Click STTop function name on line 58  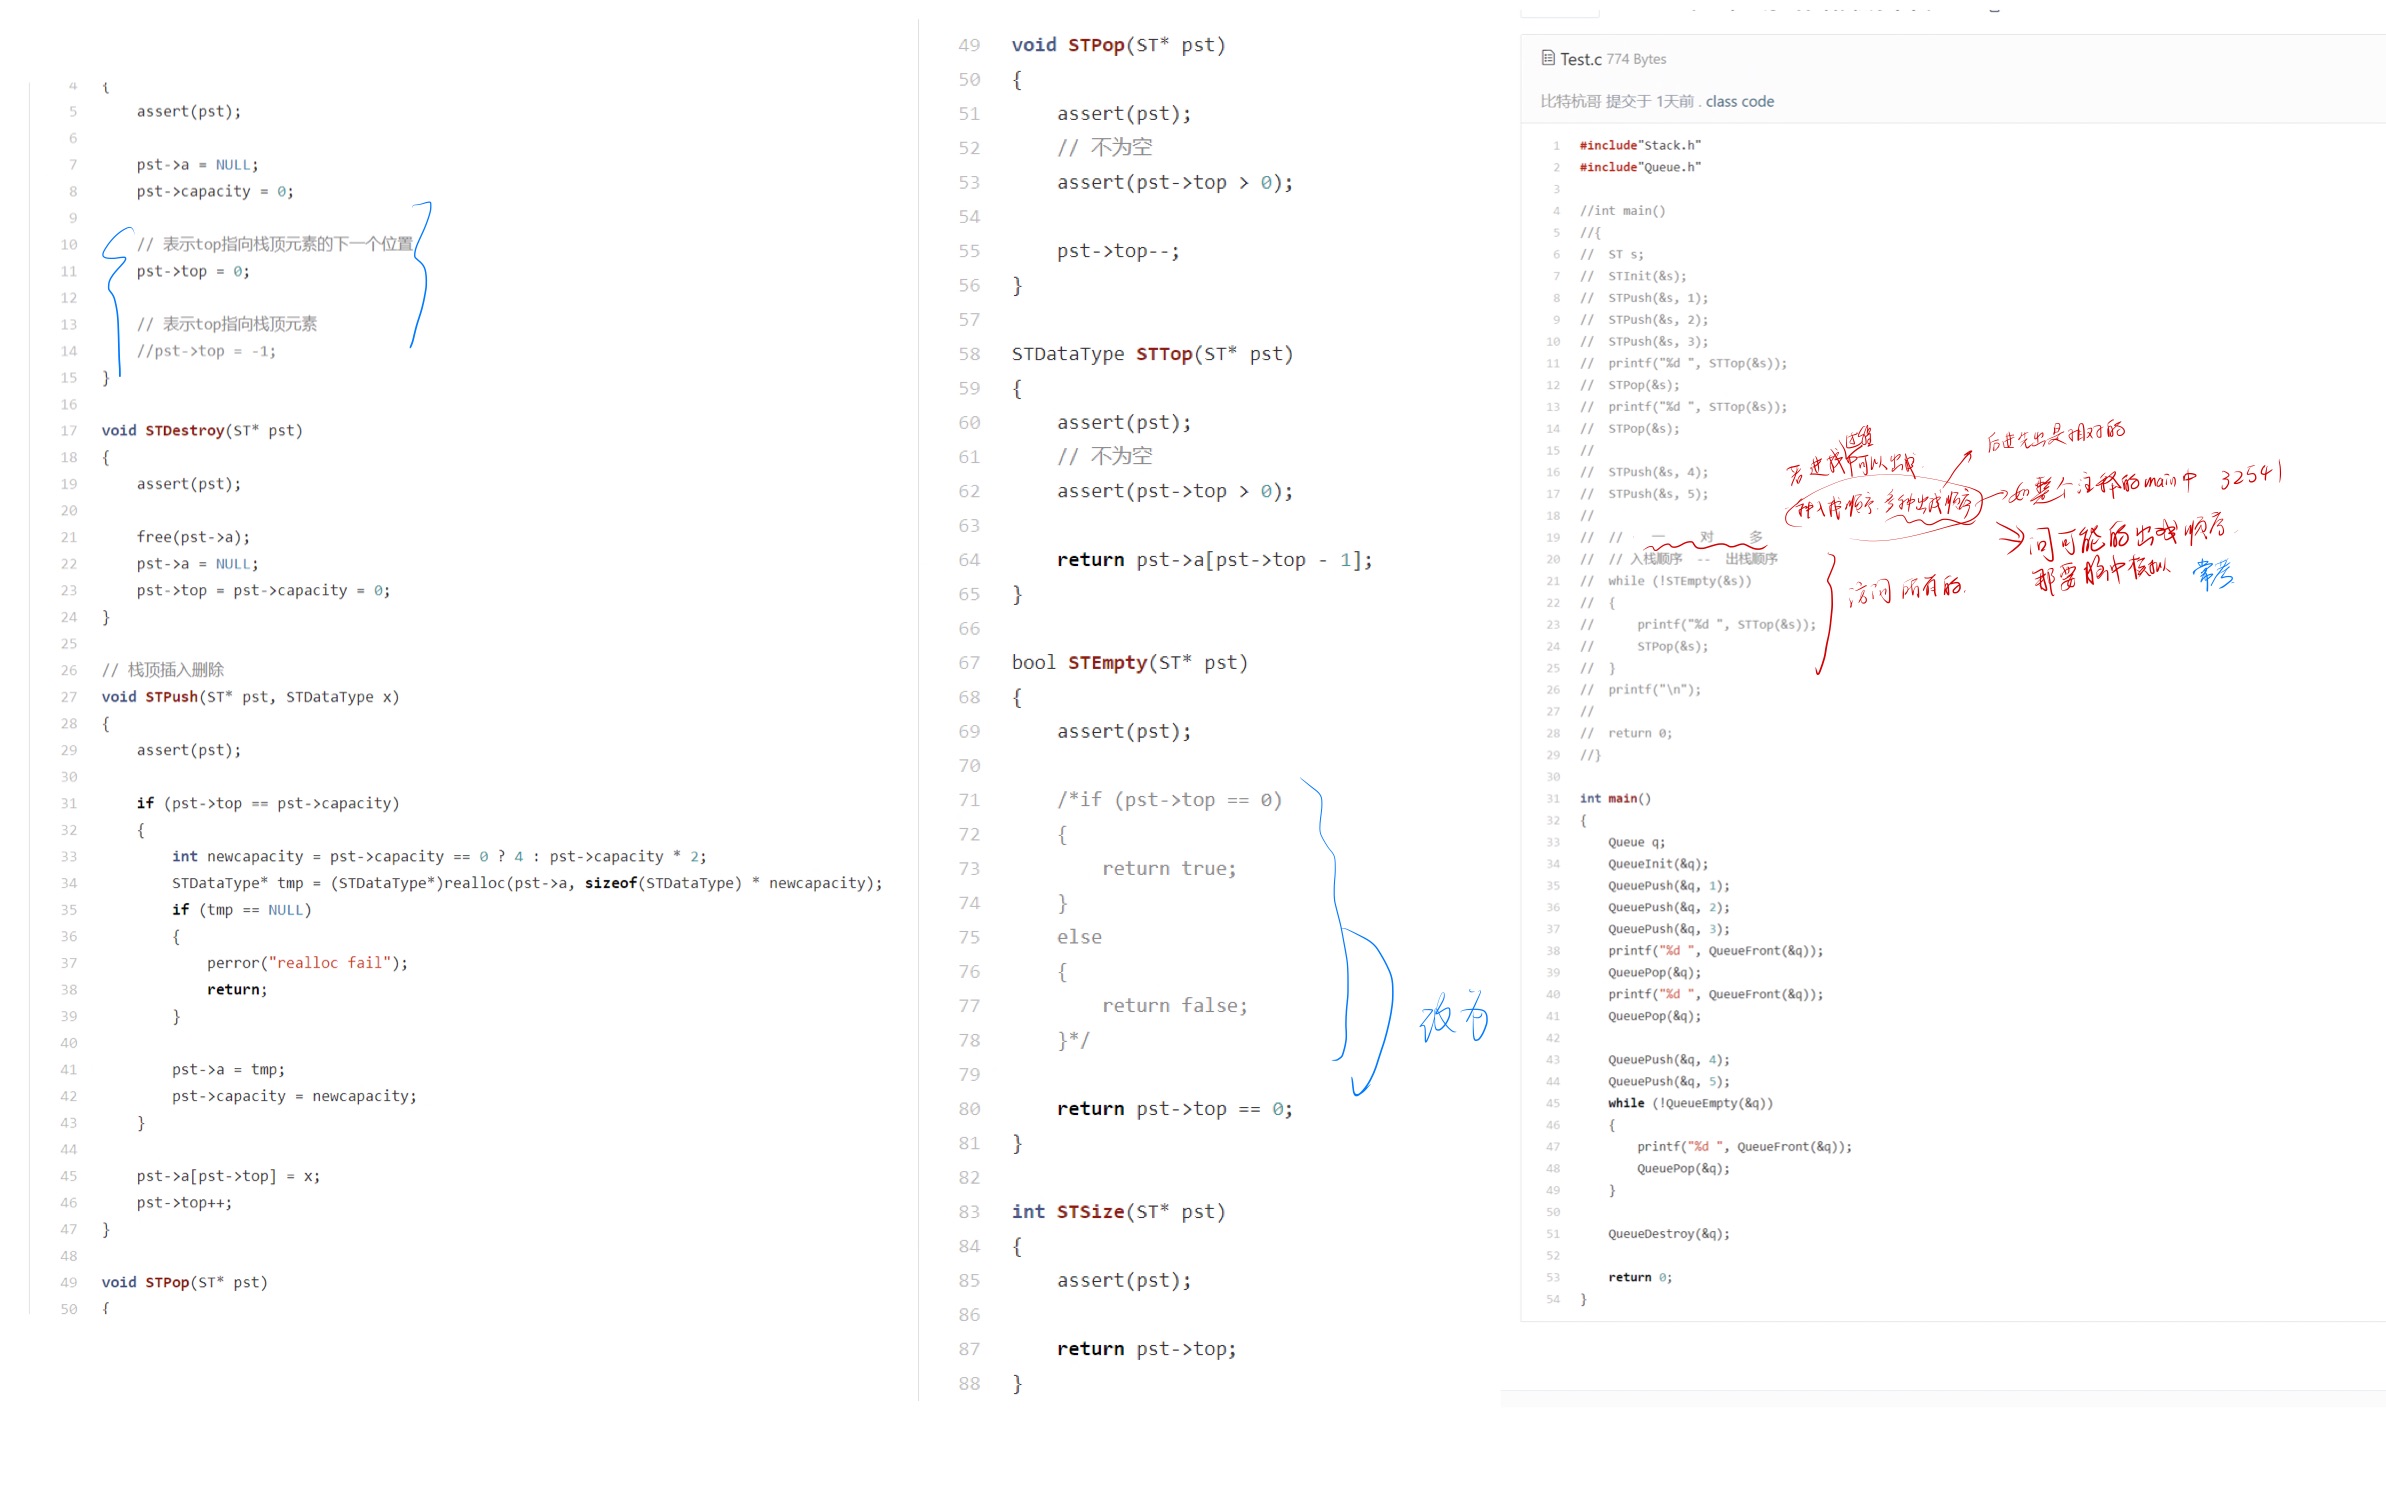[1163, 354]
